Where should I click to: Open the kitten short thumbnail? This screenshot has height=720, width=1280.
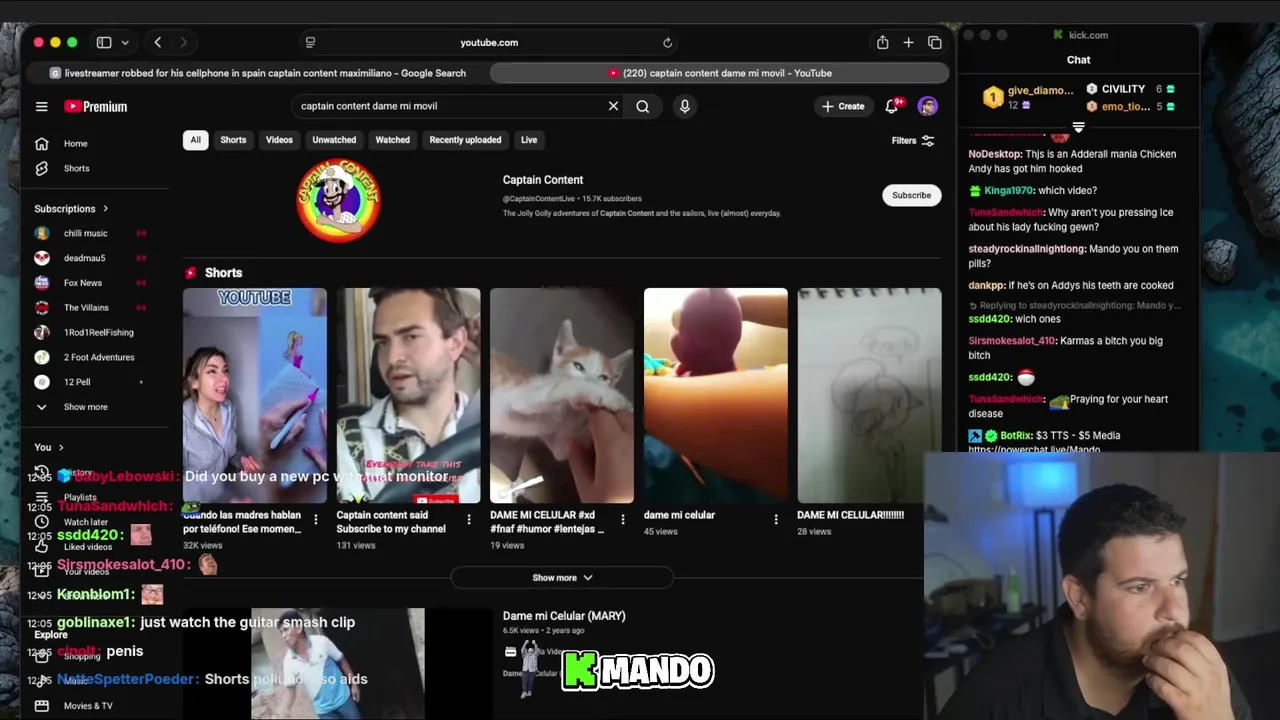(562, 395)
